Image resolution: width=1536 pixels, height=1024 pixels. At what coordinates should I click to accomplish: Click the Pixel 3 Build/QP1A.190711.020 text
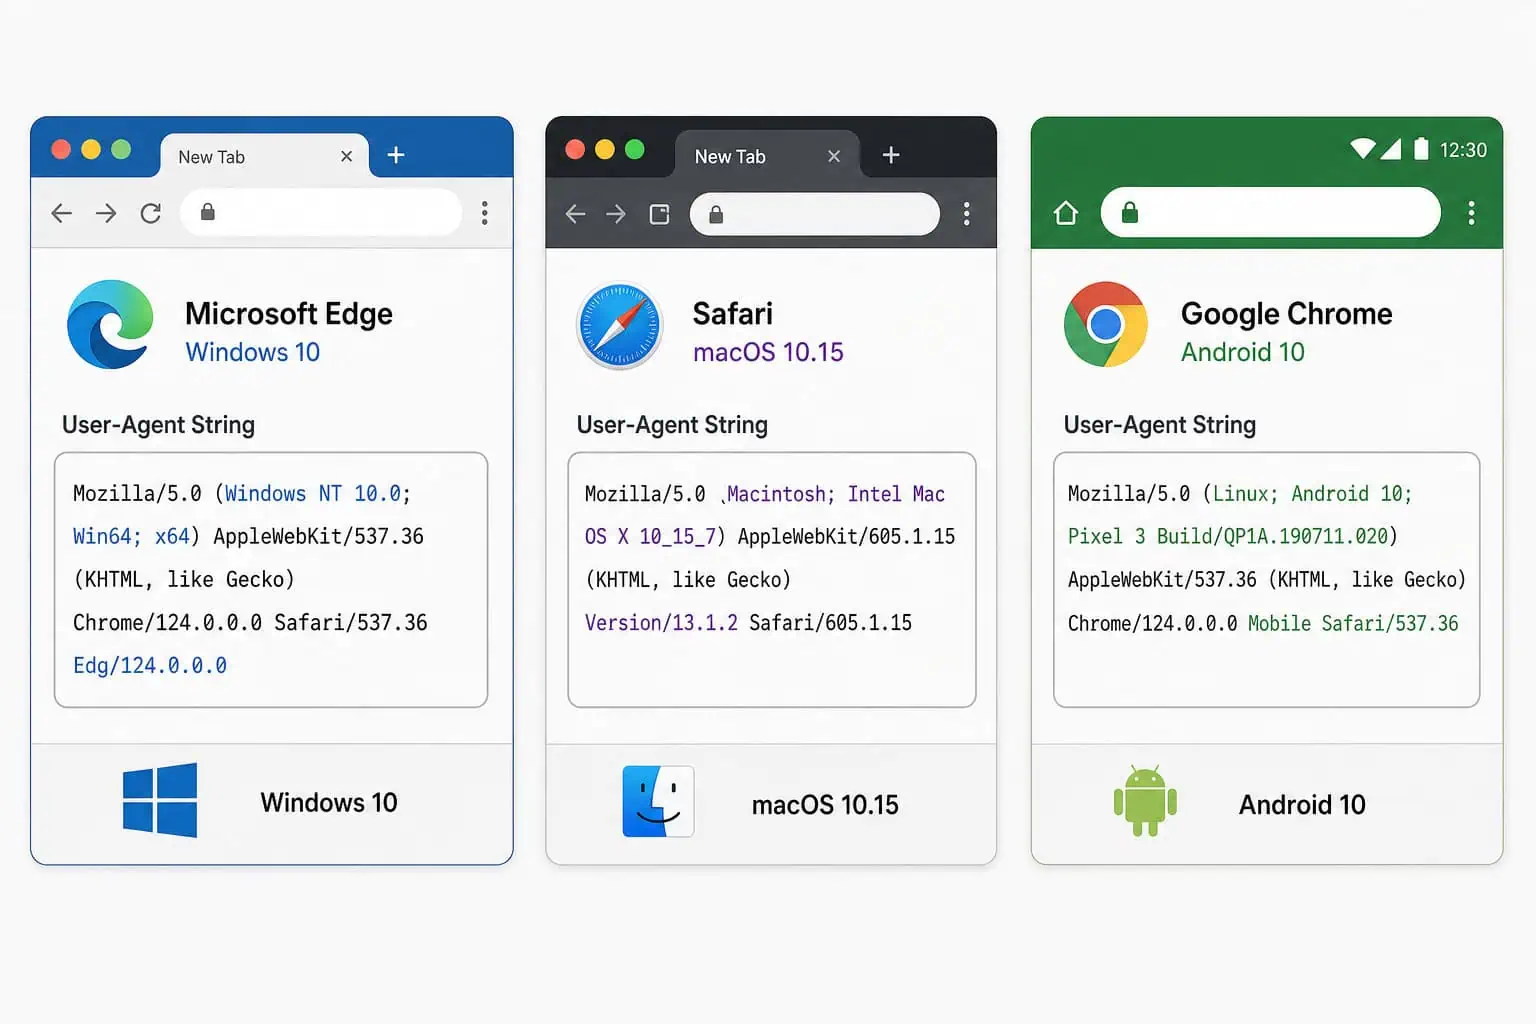point(1228,536)
